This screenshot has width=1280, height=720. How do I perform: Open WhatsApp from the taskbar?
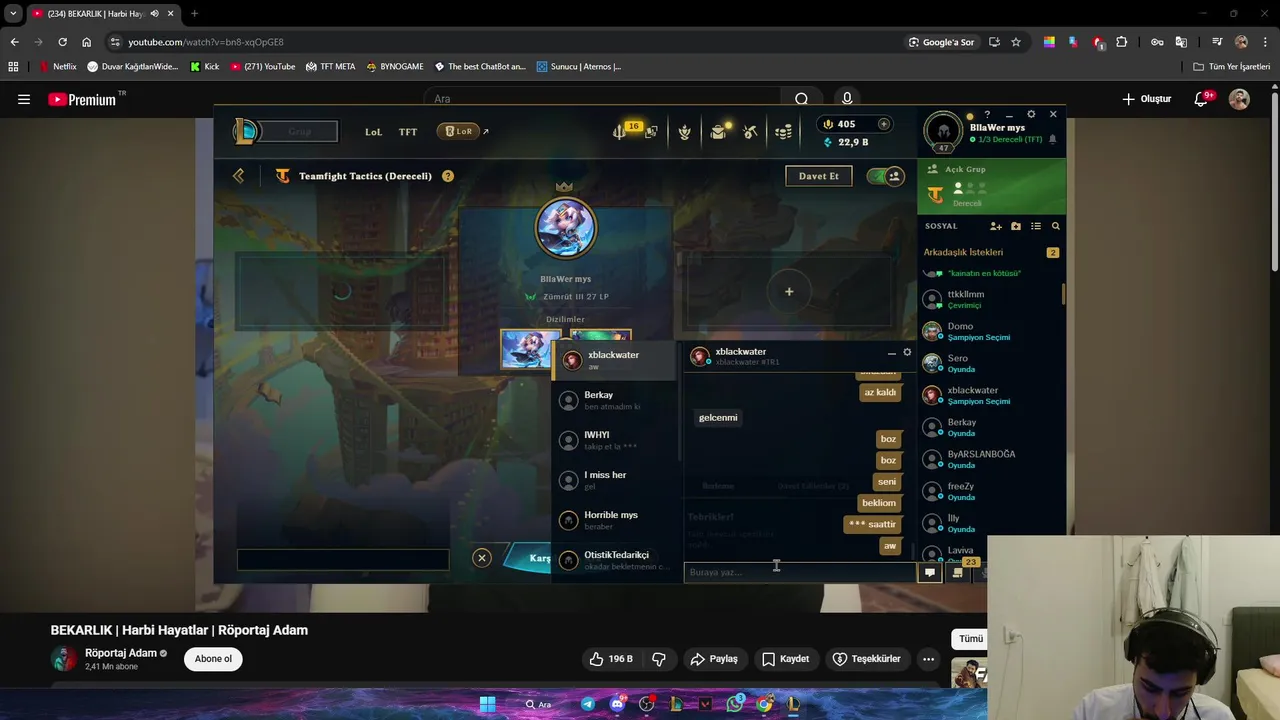tap(735, 704)
